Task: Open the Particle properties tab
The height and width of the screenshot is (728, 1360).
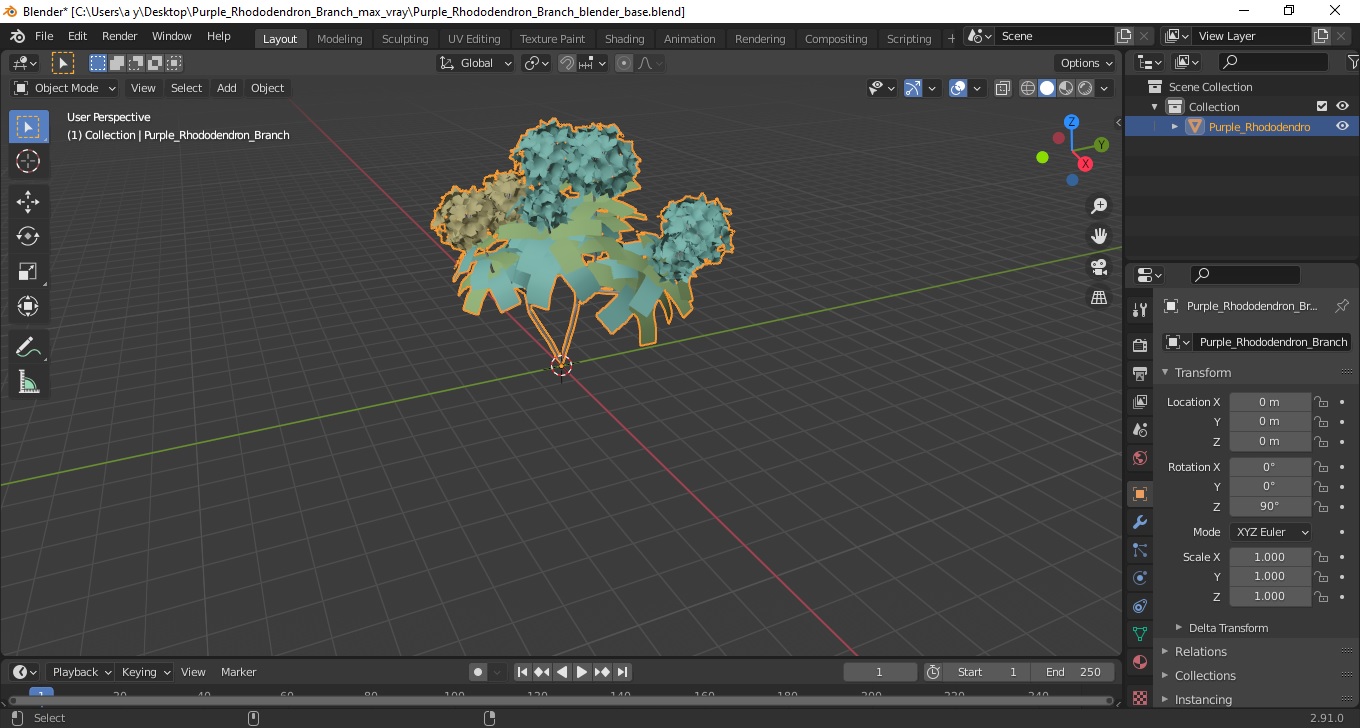Action: (1139, 550)
